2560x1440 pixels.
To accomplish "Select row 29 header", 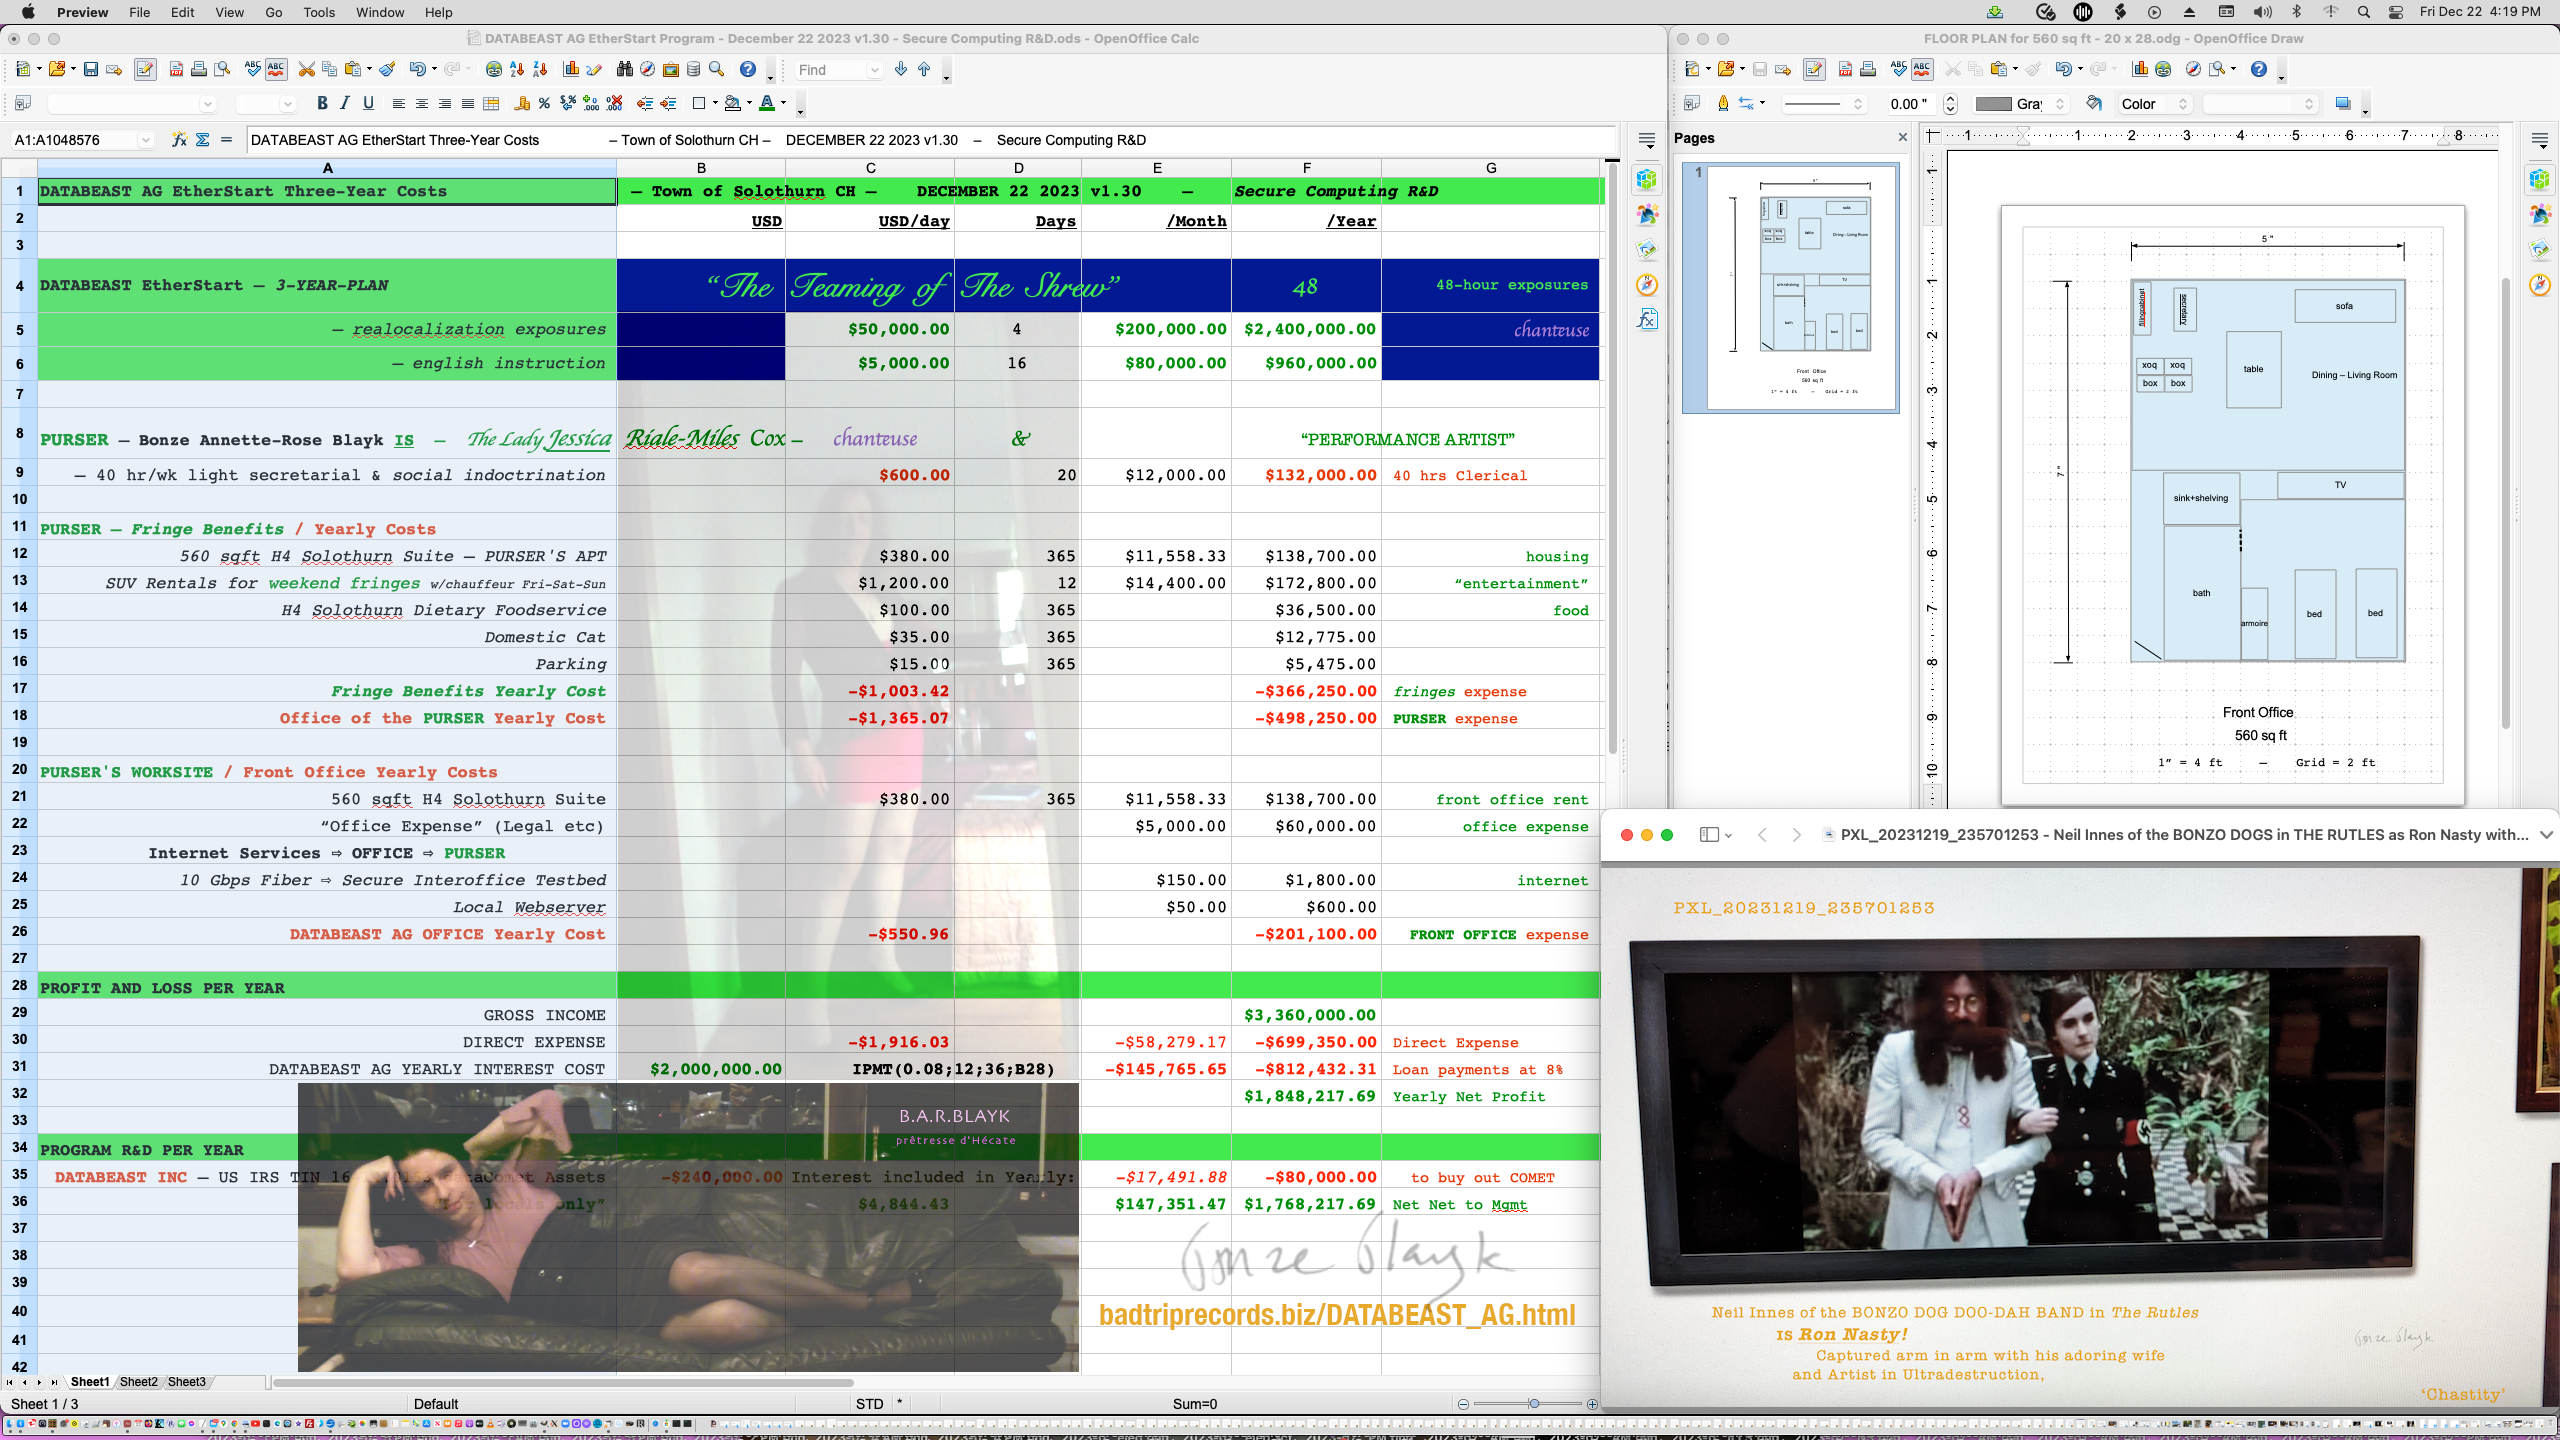I will pyautogui.click(x=19, y=1014).
